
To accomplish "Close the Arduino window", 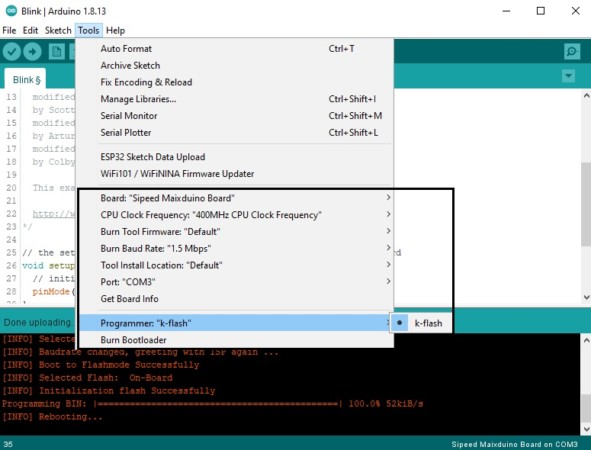I will [575, 11].
